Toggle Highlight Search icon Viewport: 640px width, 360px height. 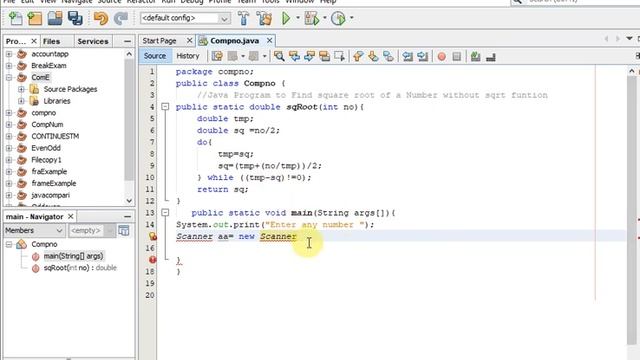[324, 56]
